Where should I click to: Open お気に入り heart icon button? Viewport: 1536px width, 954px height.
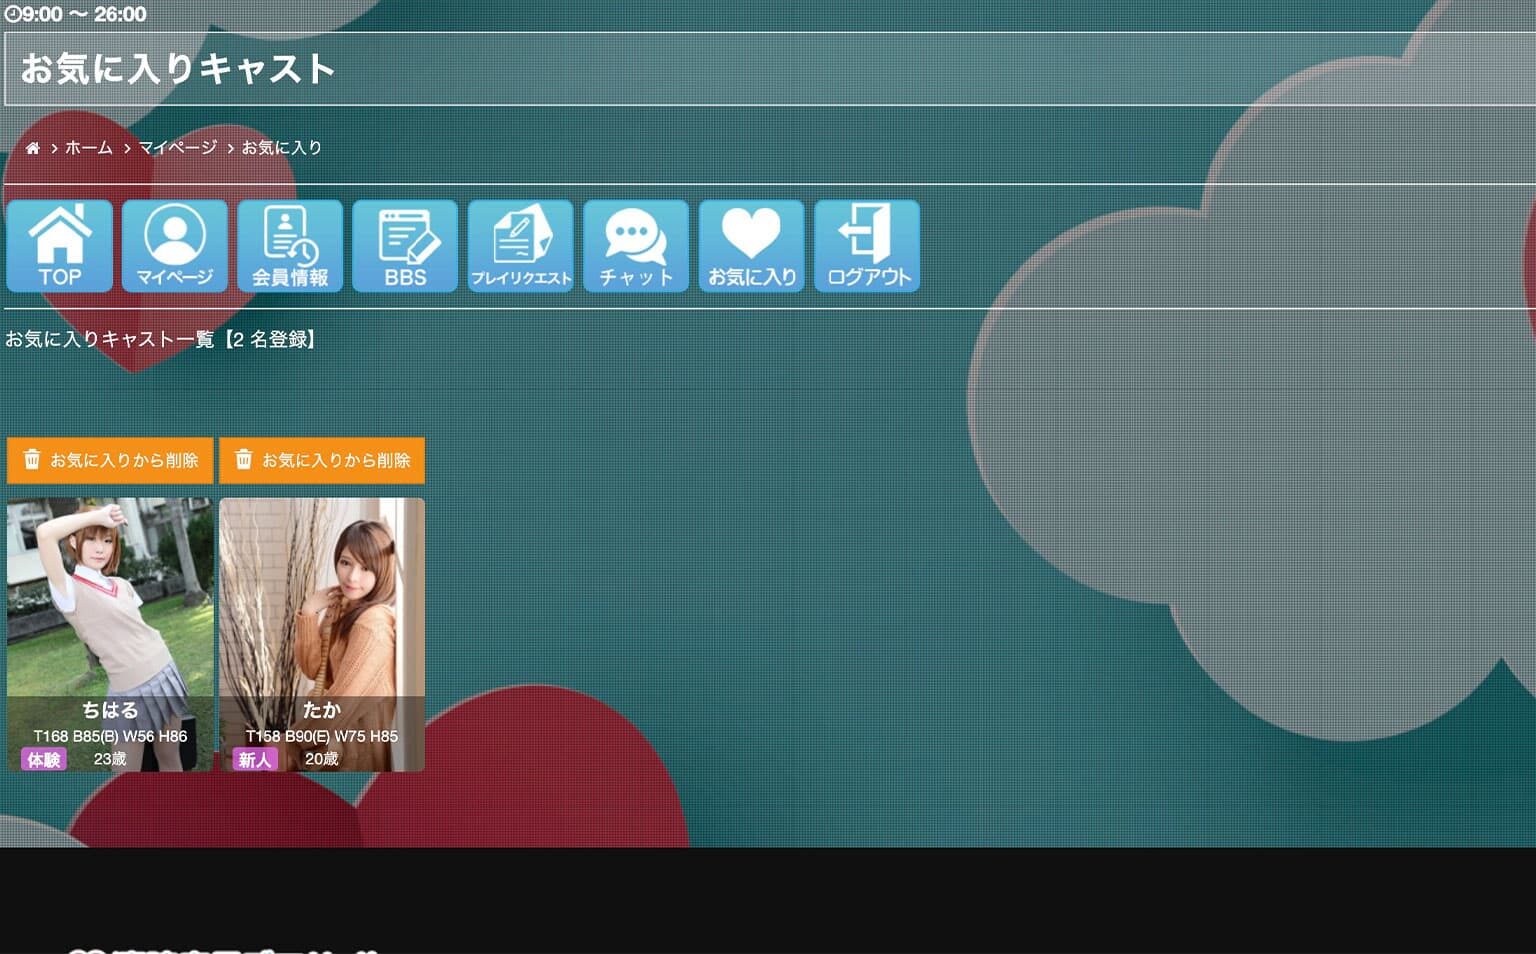tap(752, 246)
